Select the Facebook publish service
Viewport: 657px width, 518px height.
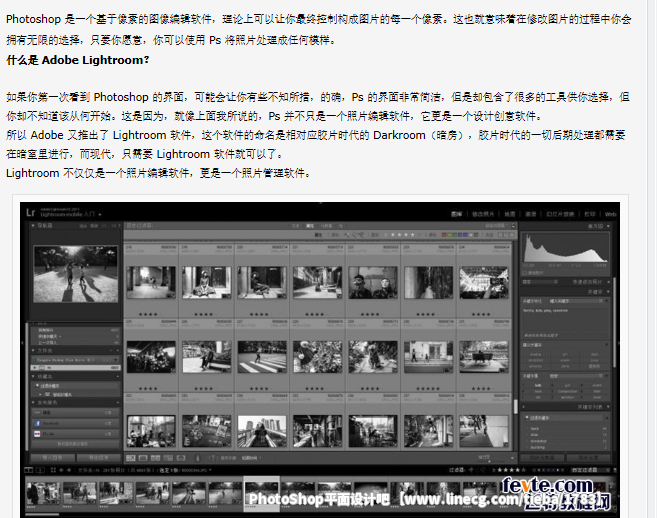[x=75, y=423]
